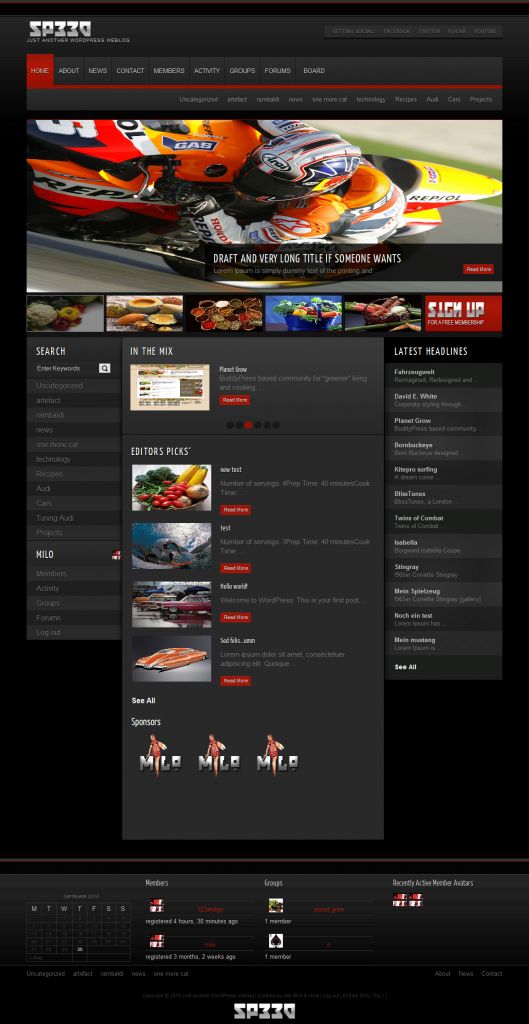
Task: Click the search magnifier icon
Action: click(x=104, y=368)
